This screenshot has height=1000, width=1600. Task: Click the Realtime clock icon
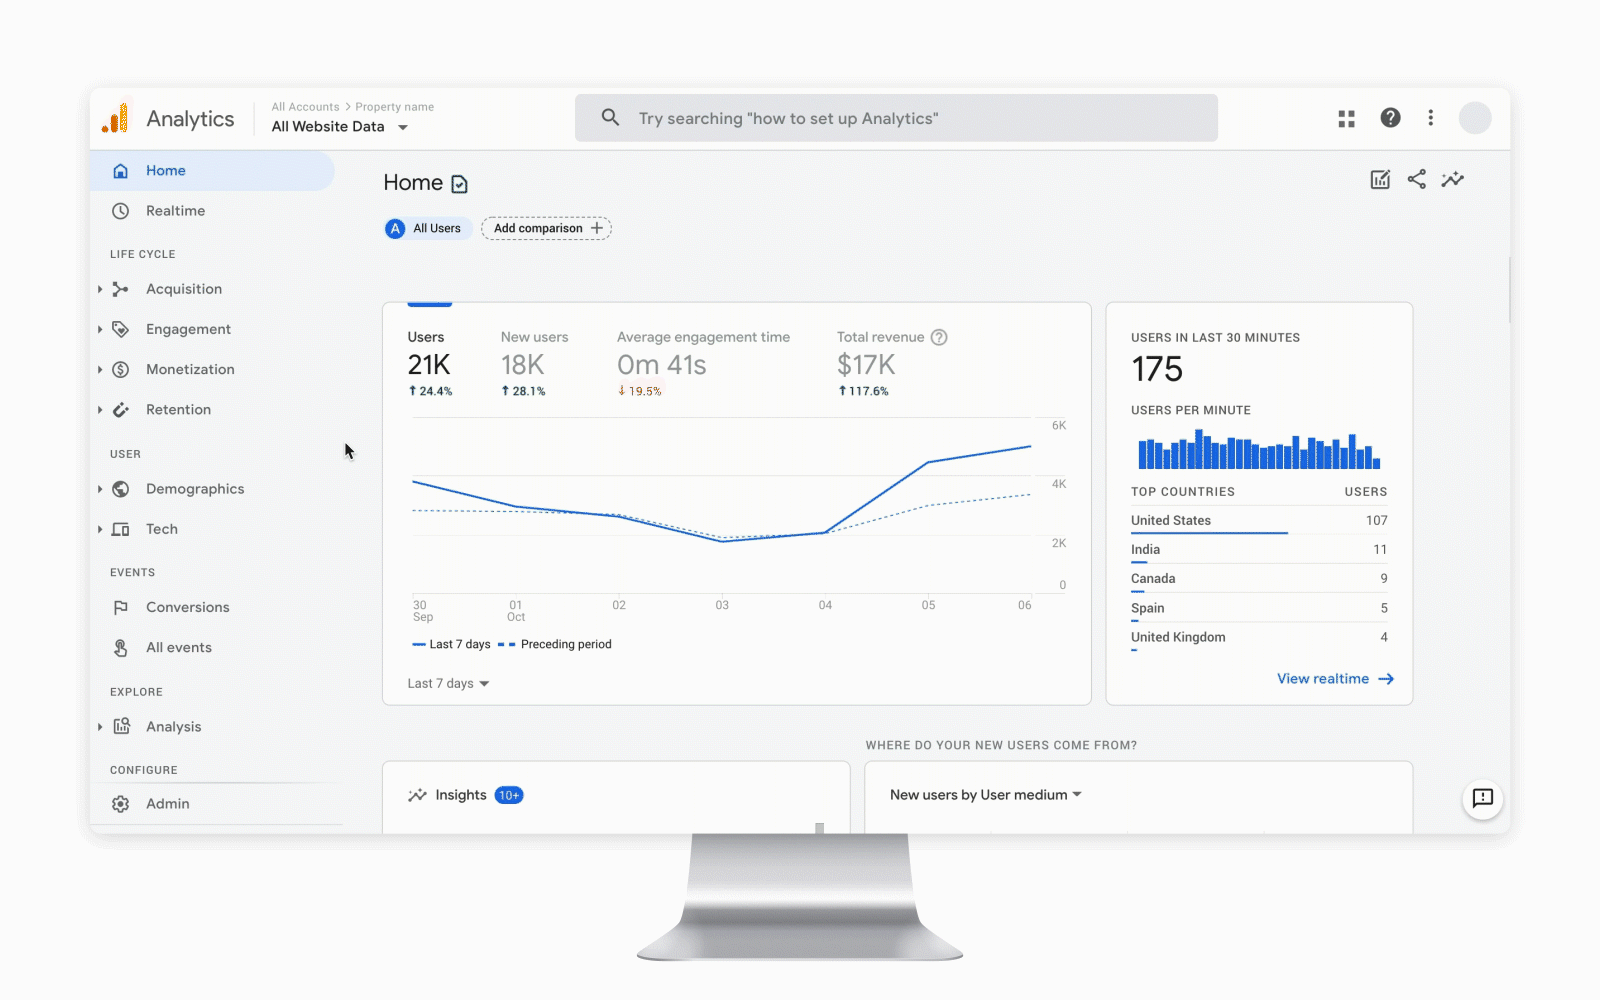point(121,211)
